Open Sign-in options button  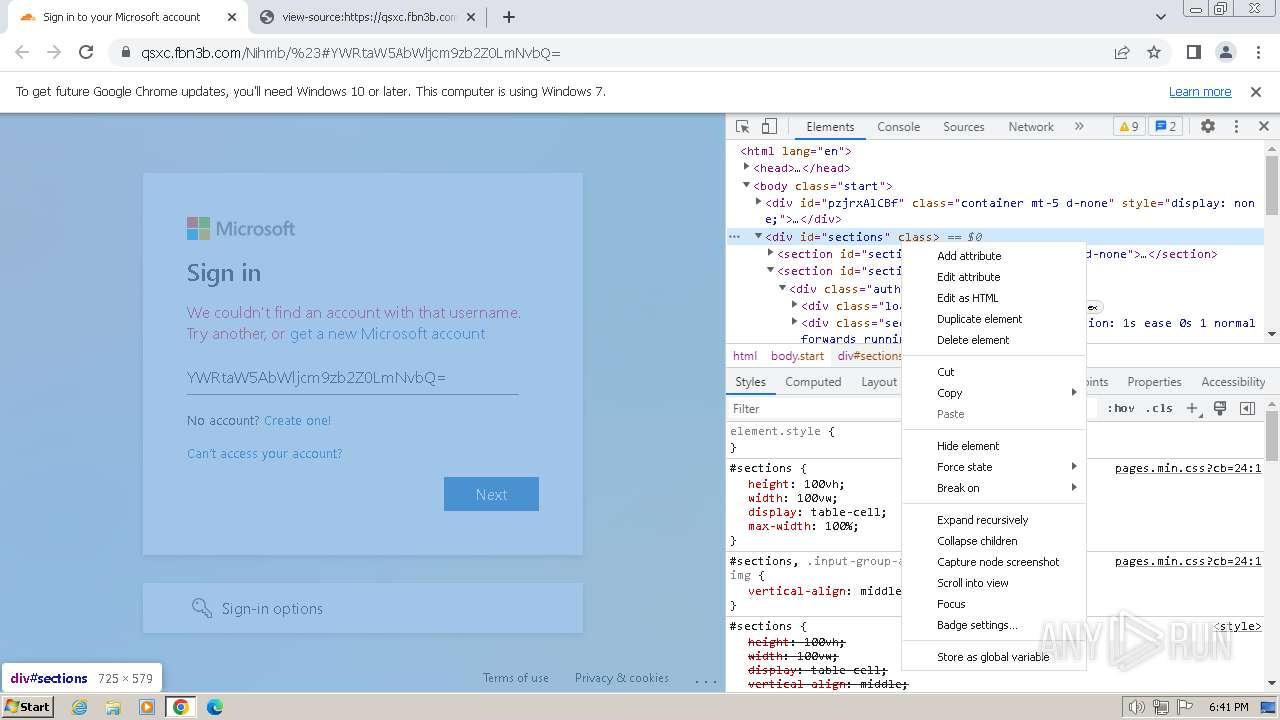[363, 608]
